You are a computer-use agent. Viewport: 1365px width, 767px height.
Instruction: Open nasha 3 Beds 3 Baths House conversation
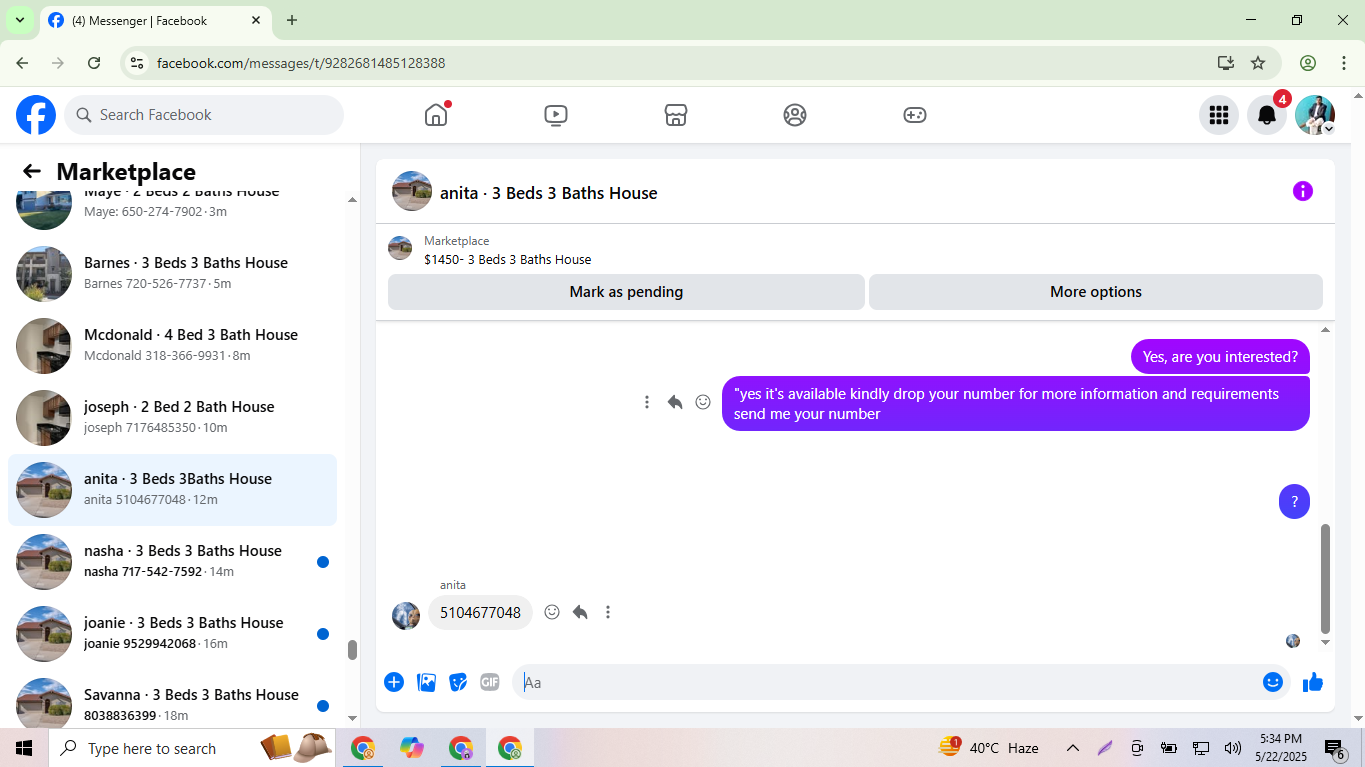point(172,562)
